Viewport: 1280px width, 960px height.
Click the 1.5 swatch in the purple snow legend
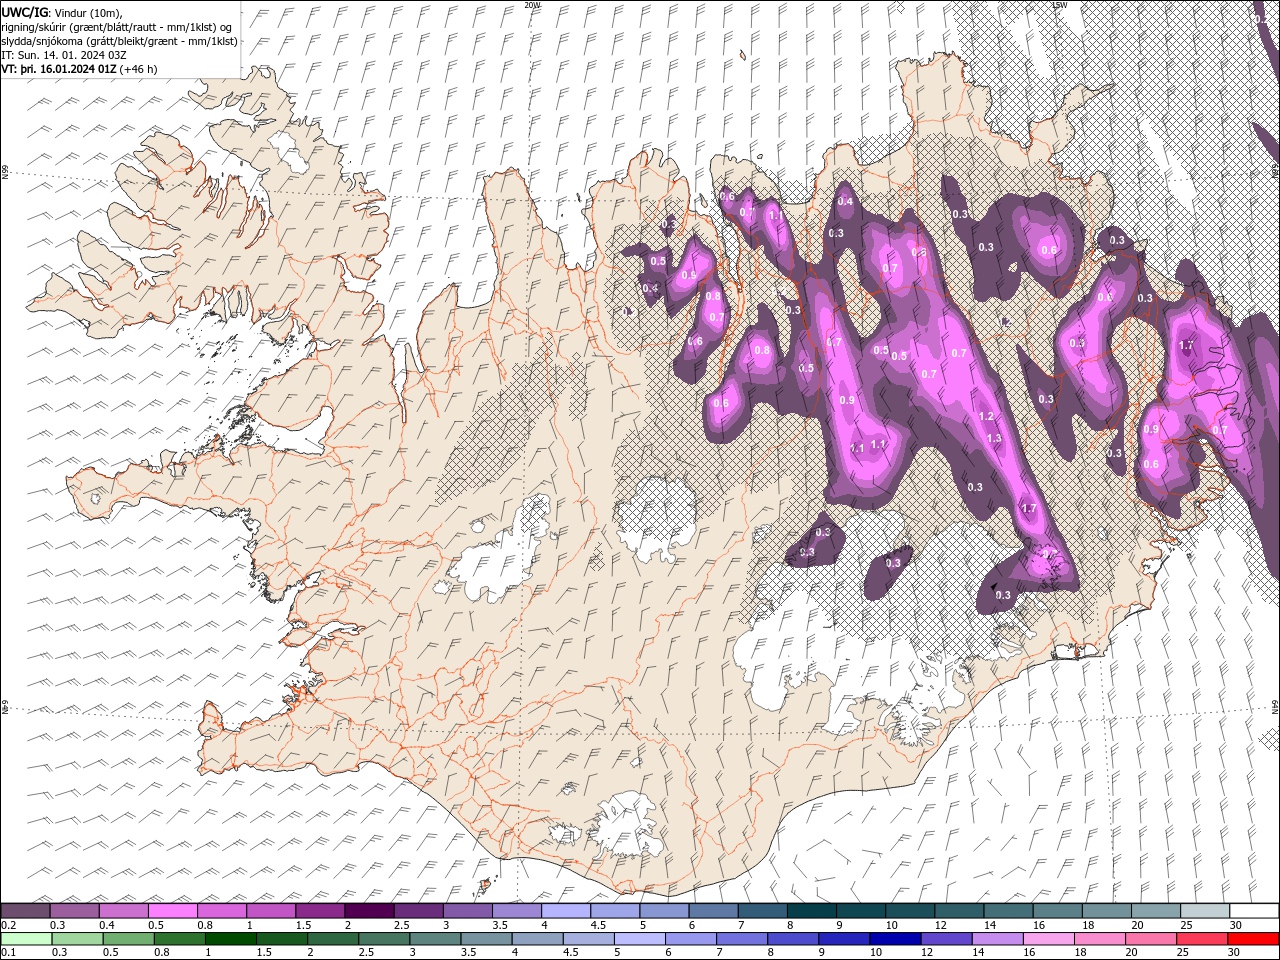tap(320, 910)
